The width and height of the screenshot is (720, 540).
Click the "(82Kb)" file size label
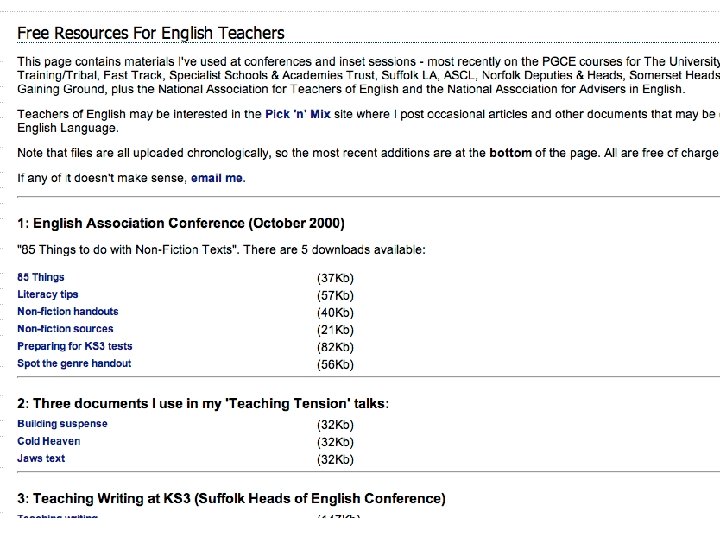pyautogui.click(x=335, y=347)
